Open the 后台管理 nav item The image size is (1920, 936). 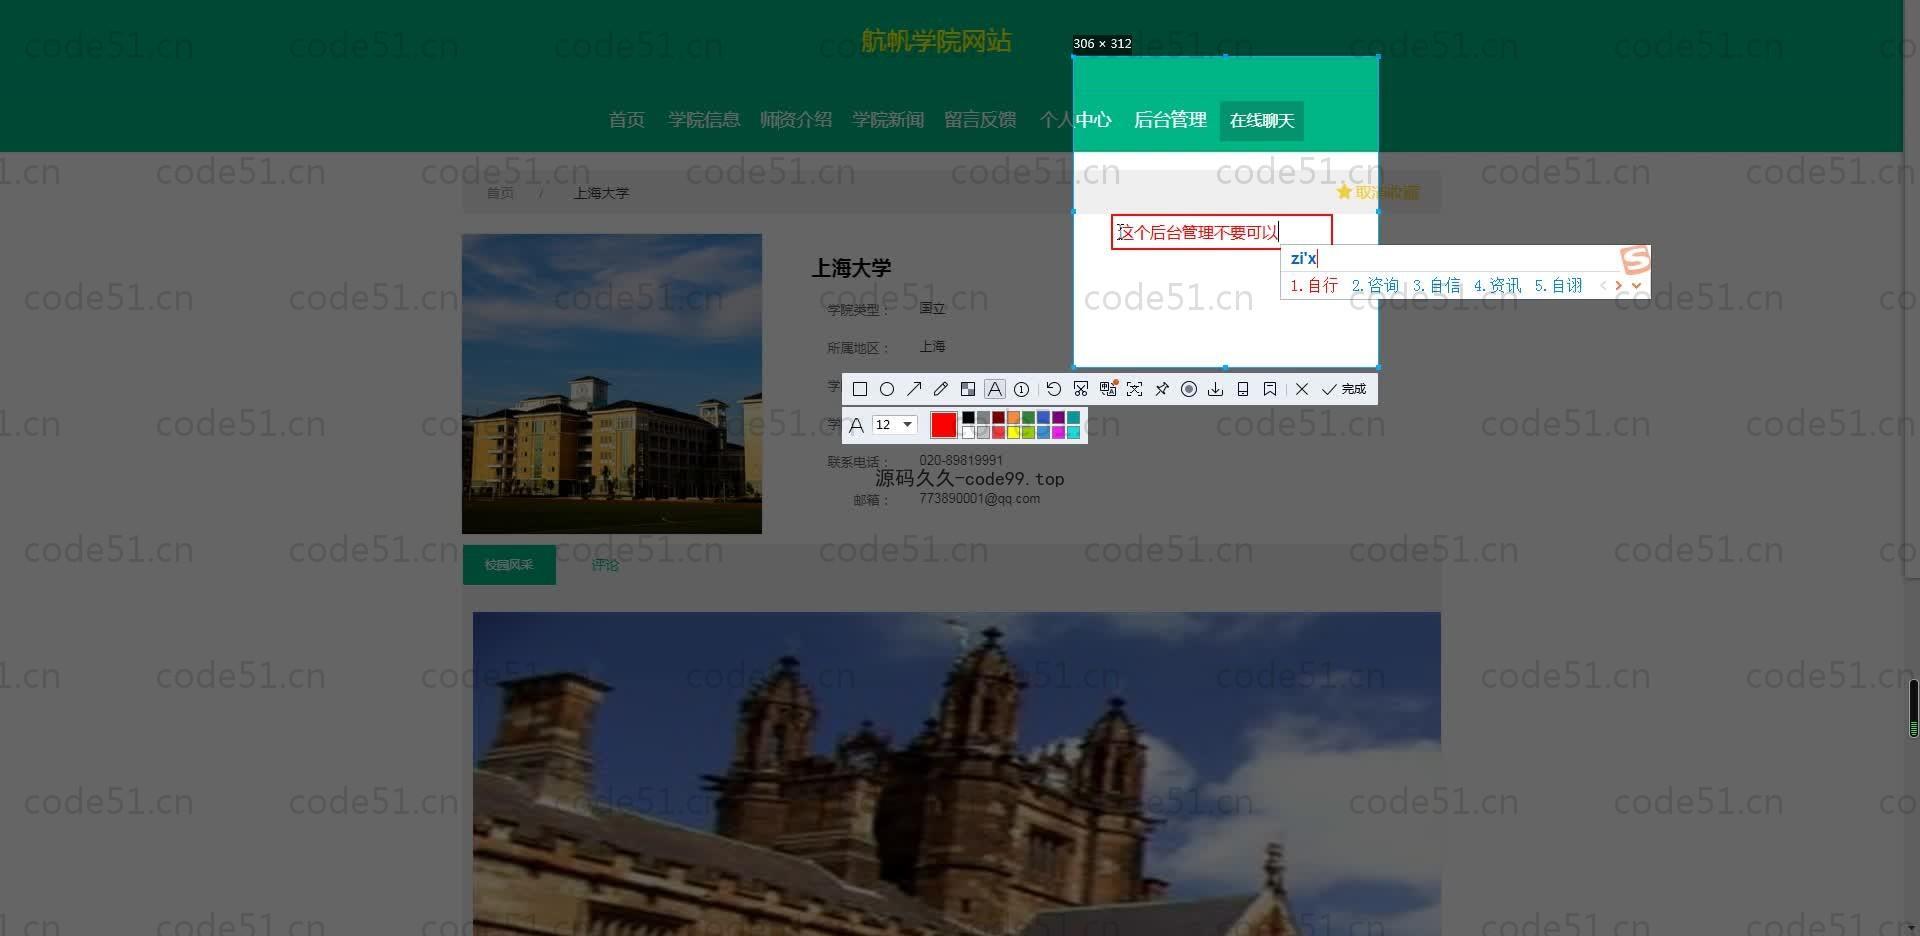click(1170, 120)
